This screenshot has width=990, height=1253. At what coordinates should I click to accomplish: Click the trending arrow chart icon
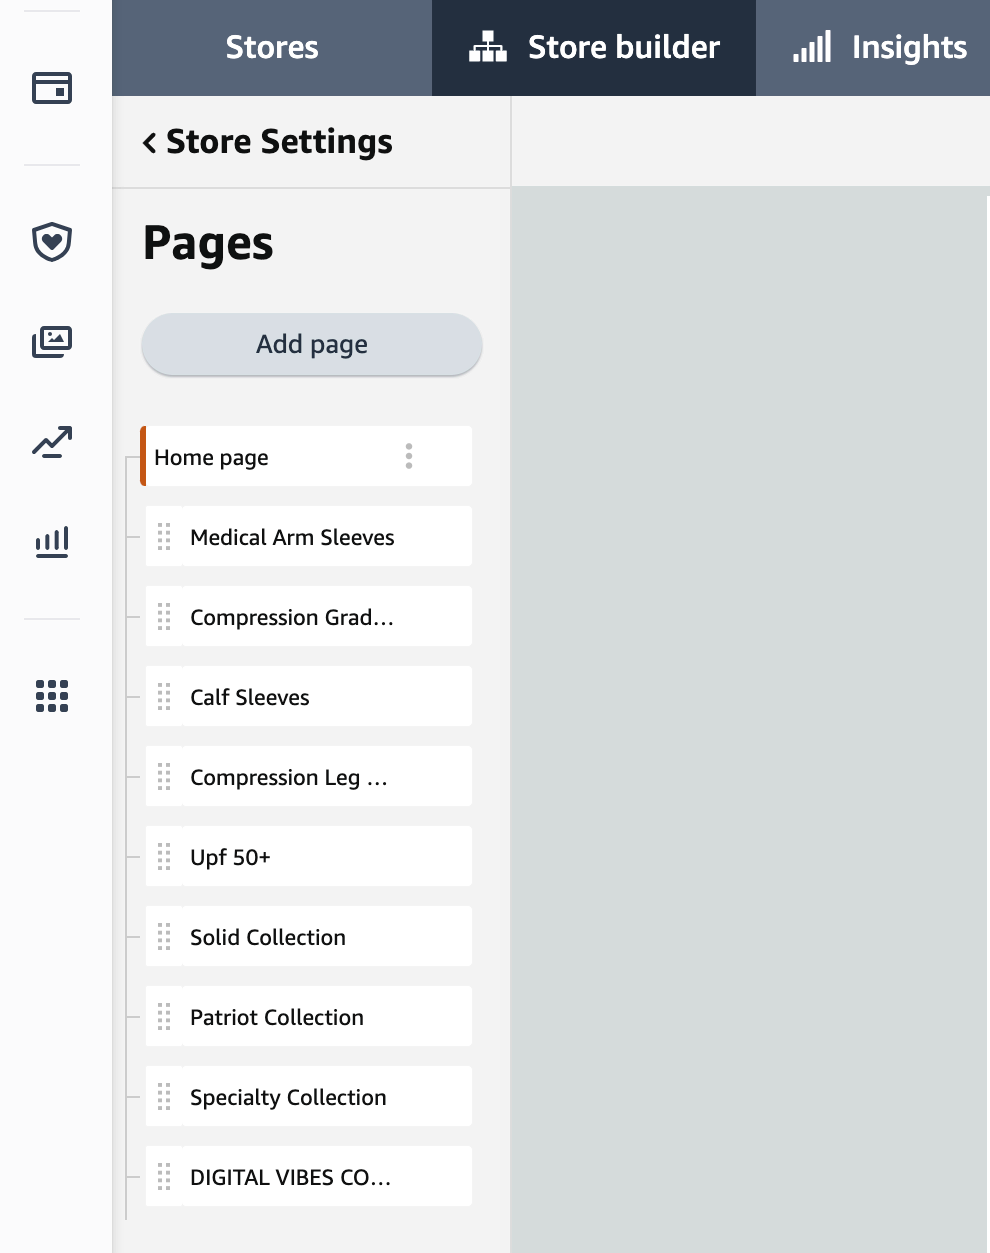(x=52, y=442)
